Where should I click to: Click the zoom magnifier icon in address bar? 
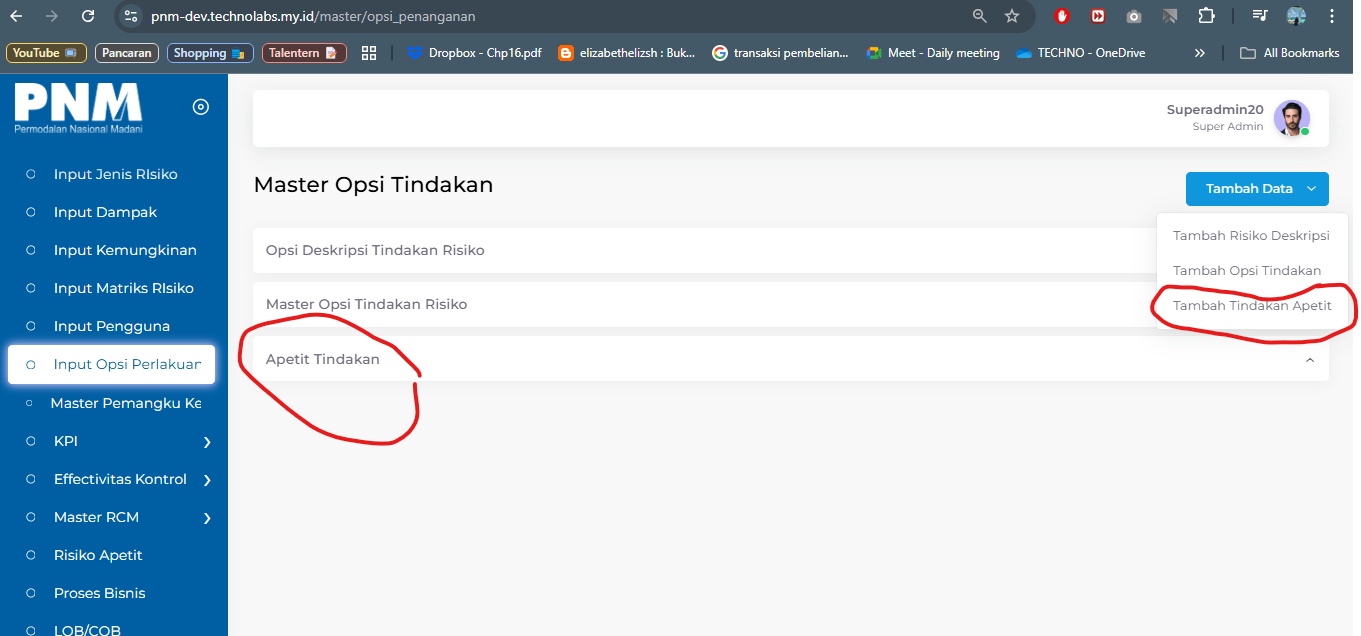[x=979, y=16]
